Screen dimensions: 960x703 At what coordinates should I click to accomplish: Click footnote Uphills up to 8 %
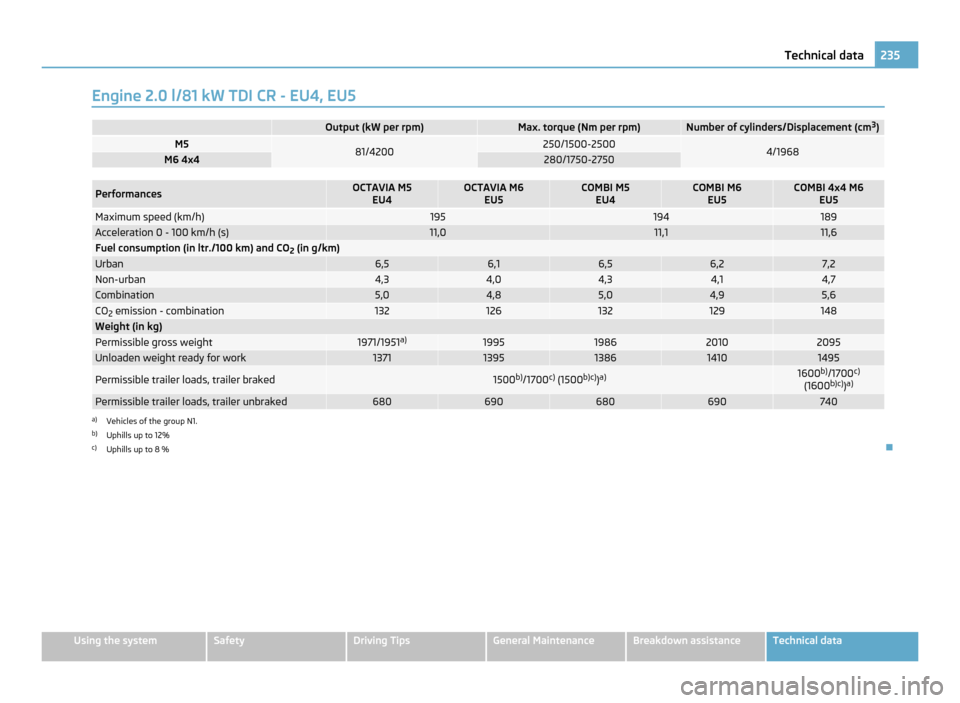(x=138, y=449)
